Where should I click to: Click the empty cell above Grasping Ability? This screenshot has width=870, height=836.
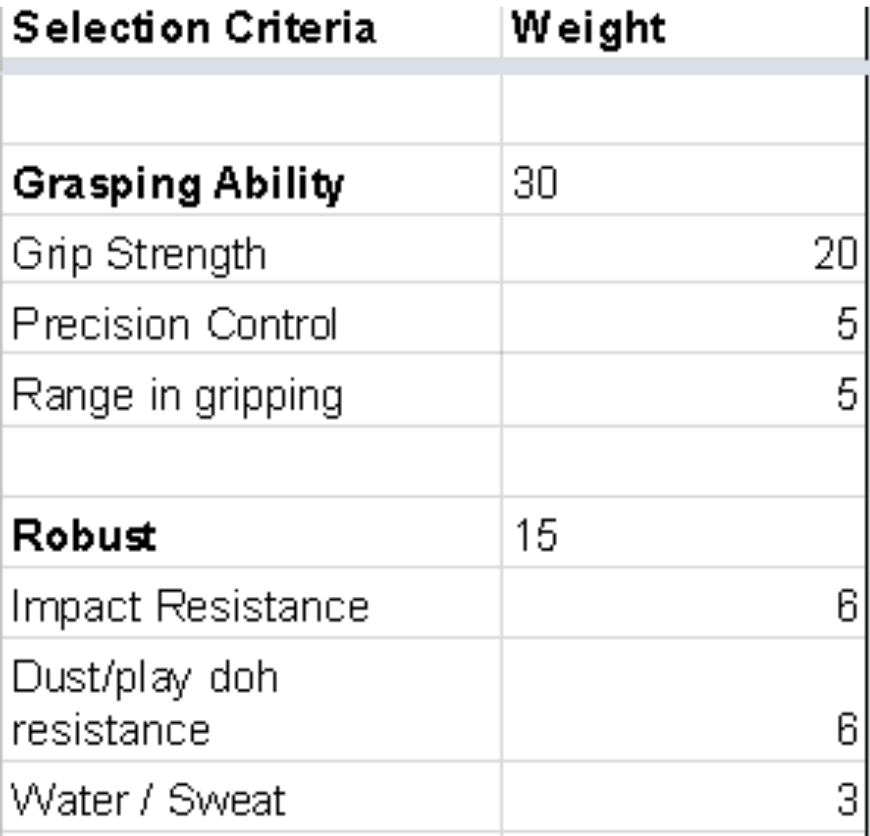pyautogui.click(x=251, y=109)
